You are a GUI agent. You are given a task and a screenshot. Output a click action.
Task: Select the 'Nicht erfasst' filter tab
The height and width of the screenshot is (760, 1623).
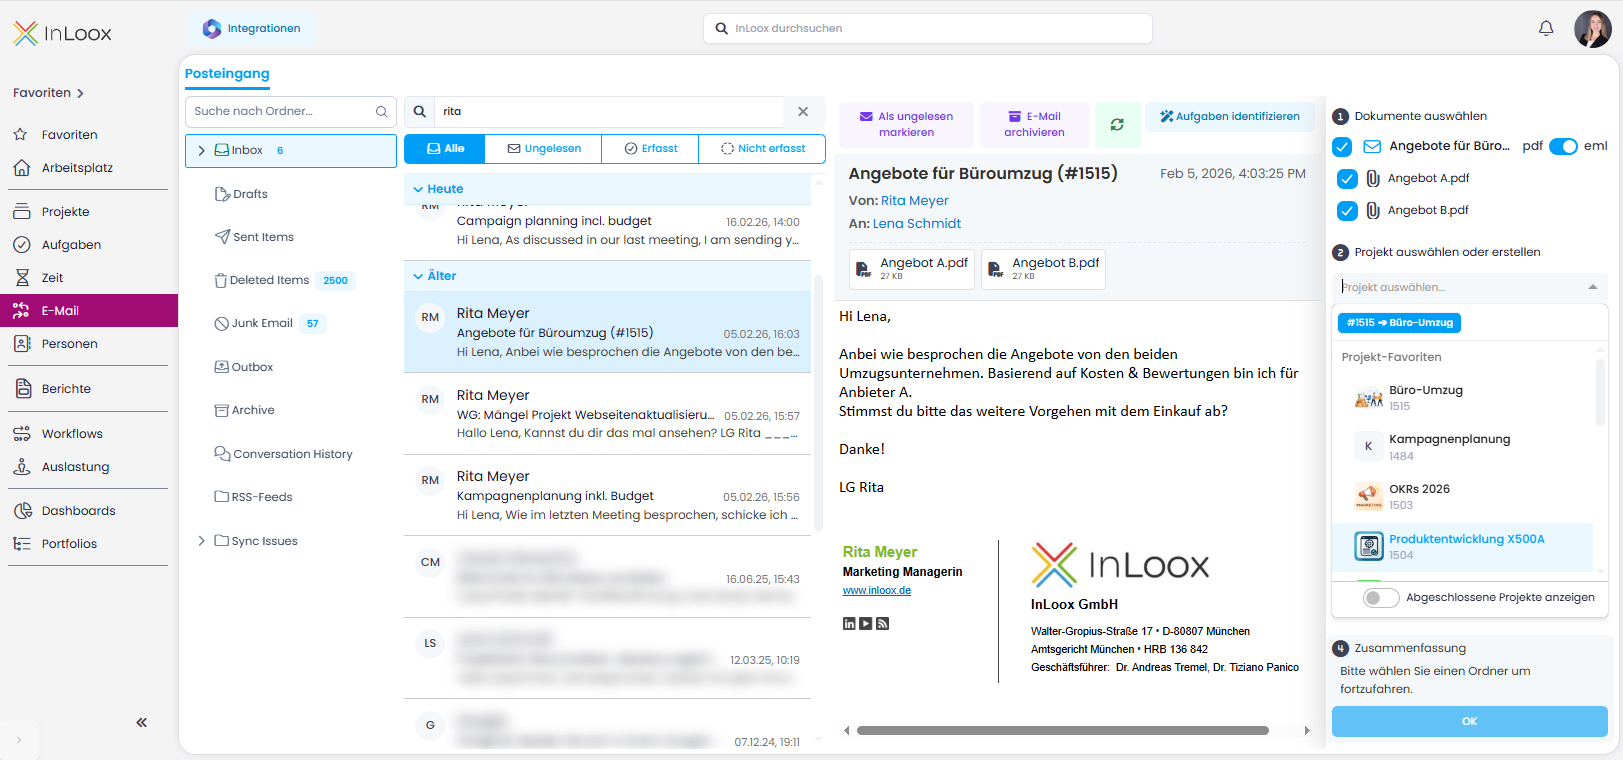tap(763, 149)
